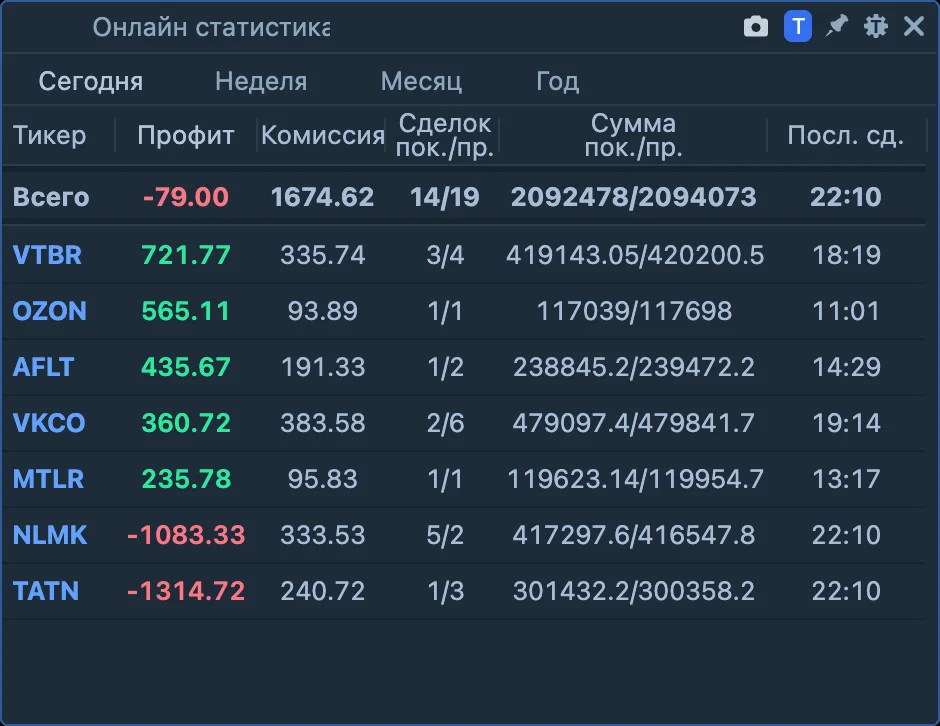Select the MTLR ticker
The width and height of the screenshot is (940, 726).
coord(49,479)
